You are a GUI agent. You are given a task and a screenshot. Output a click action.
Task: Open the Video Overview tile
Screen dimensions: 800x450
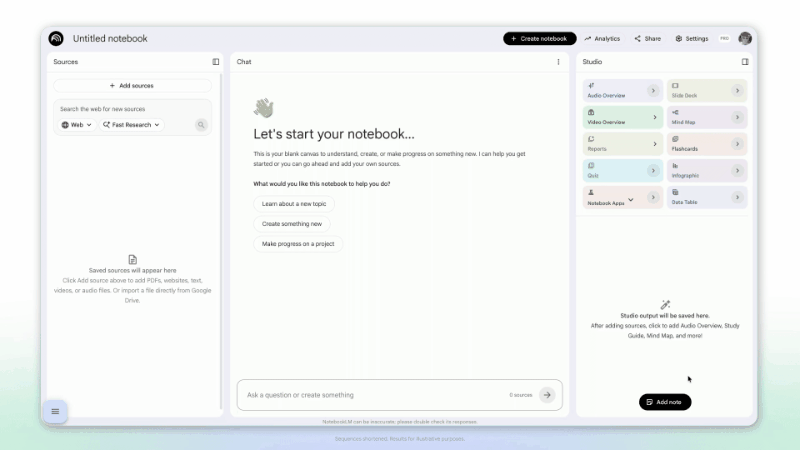click(622, 117)
